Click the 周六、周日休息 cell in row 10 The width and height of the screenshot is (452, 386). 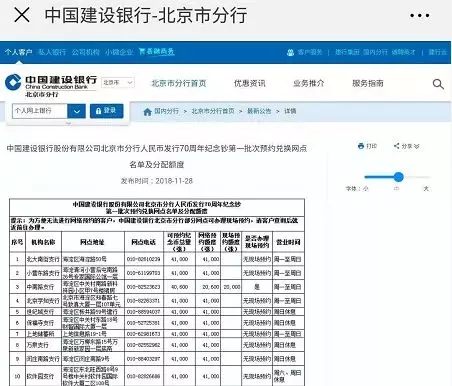288,376
